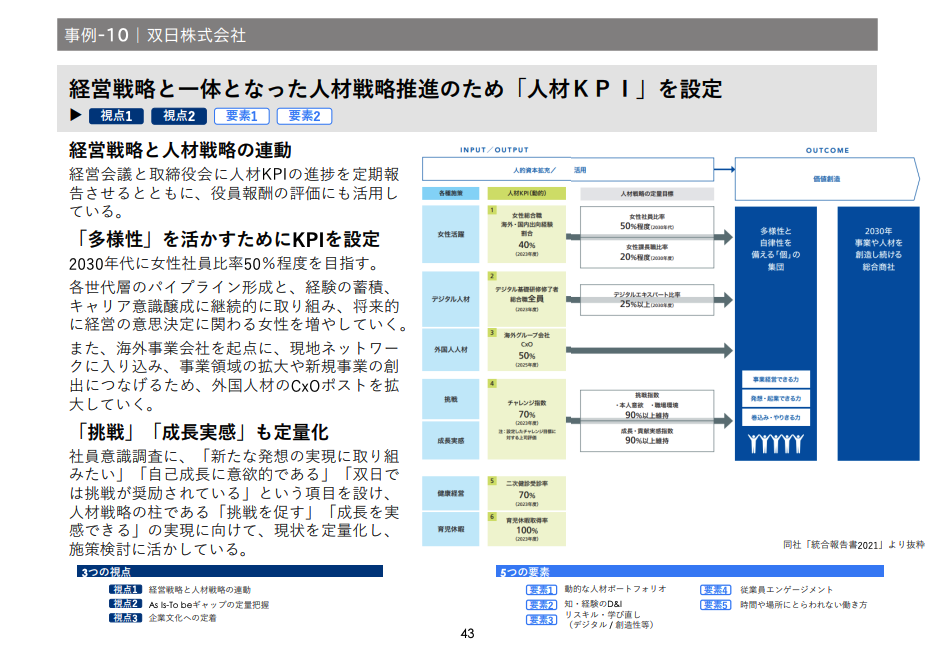Click number 1 badge in 女性総合職 box
This screenshot has height=645, width=936.
492,211
